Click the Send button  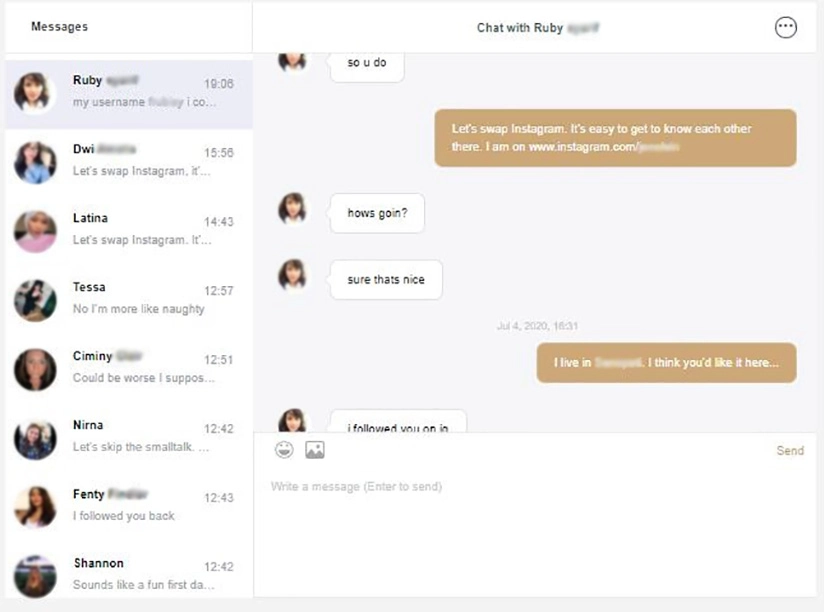790,450
